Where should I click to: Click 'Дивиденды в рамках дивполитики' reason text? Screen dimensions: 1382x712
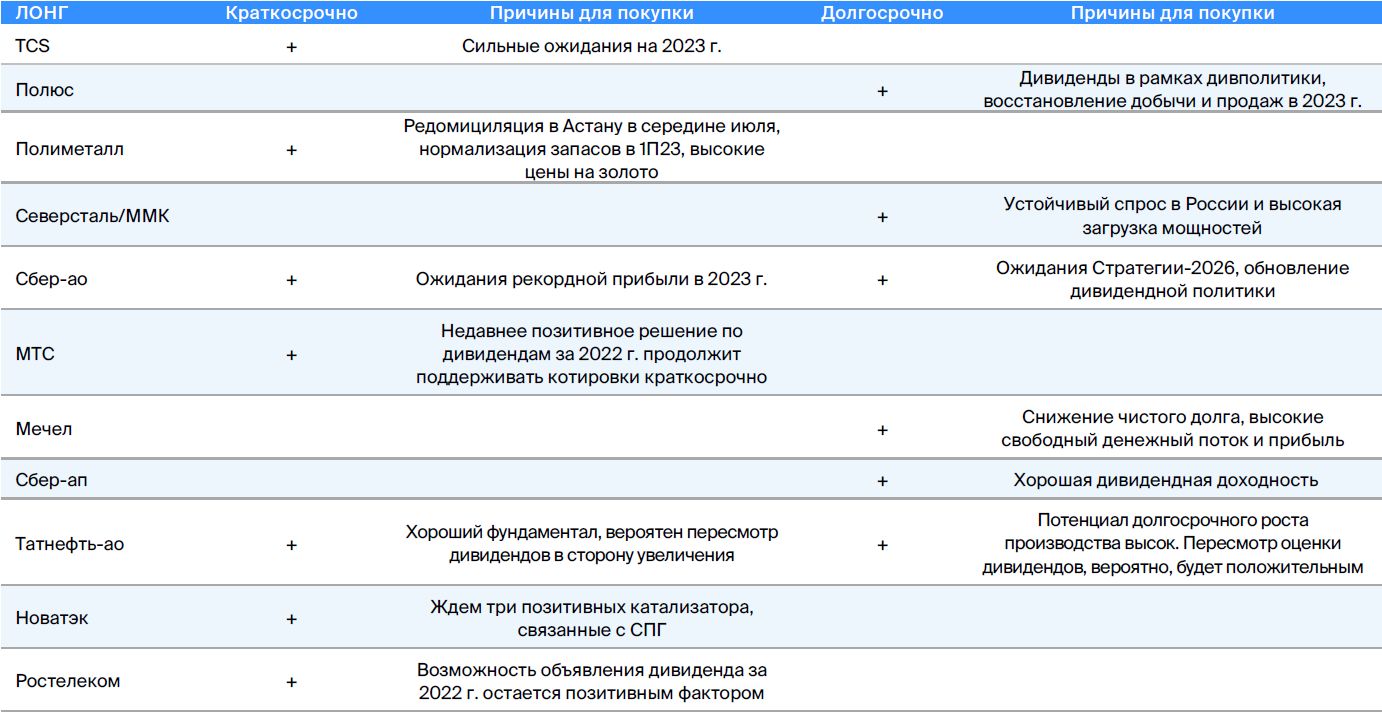(x=1172, y=90)
